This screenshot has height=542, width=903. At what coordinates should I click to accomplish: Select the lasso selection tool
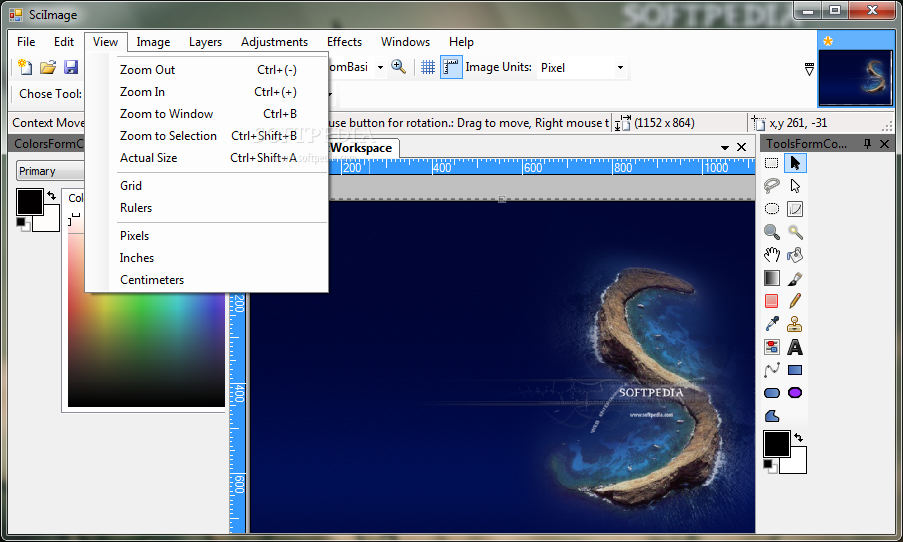pos(772,185)
